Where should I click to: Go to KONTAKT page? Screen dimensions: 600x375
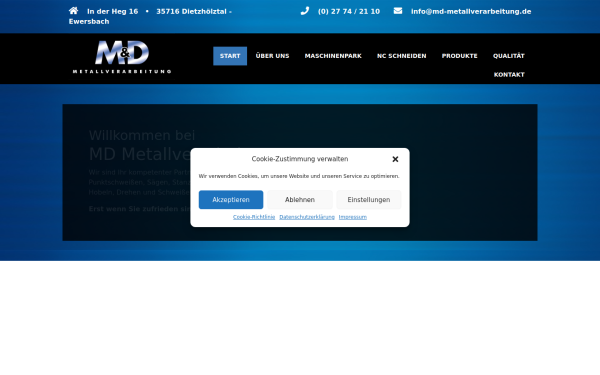(509, 75)
